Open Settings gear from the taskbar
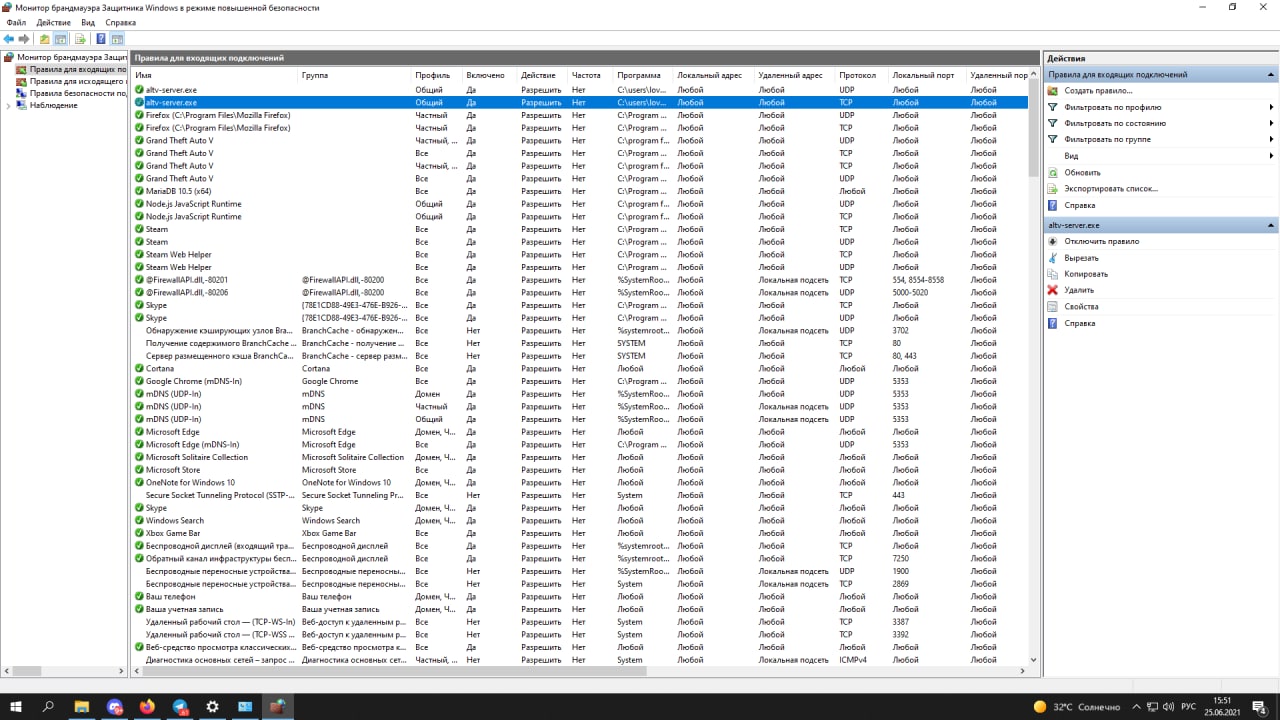This screenshot has height=720, width=1280. (x=212, y=706)
